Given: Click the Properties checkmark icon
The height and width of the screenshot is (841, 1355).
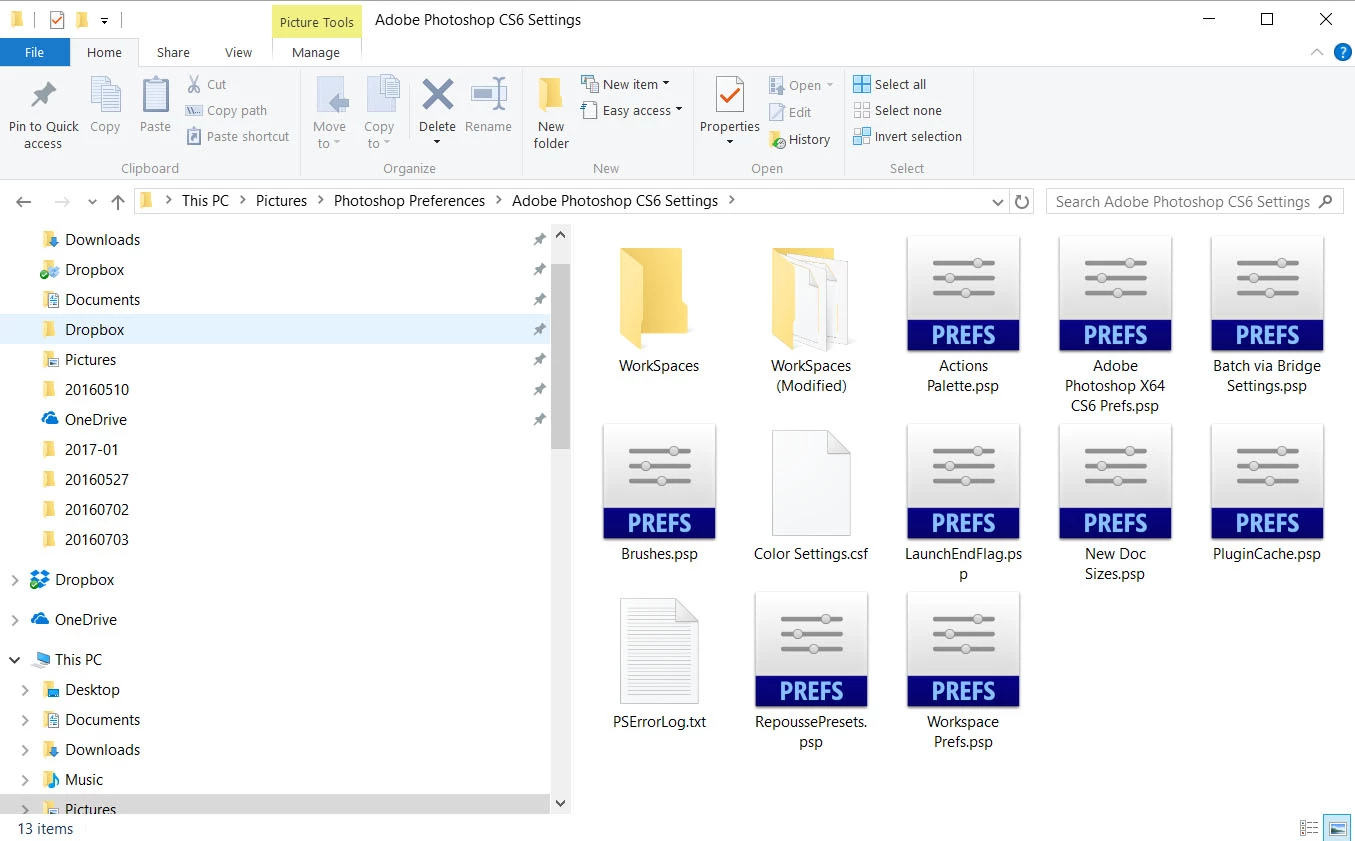Looking at the screenshot, I should coord(730,96).
